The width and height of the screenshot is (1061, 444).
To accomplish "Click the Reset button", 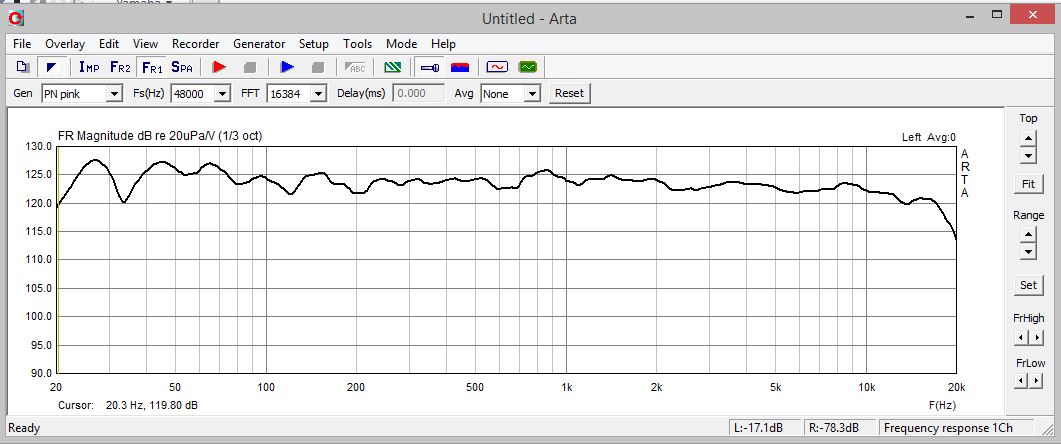I will coord(569,93).
